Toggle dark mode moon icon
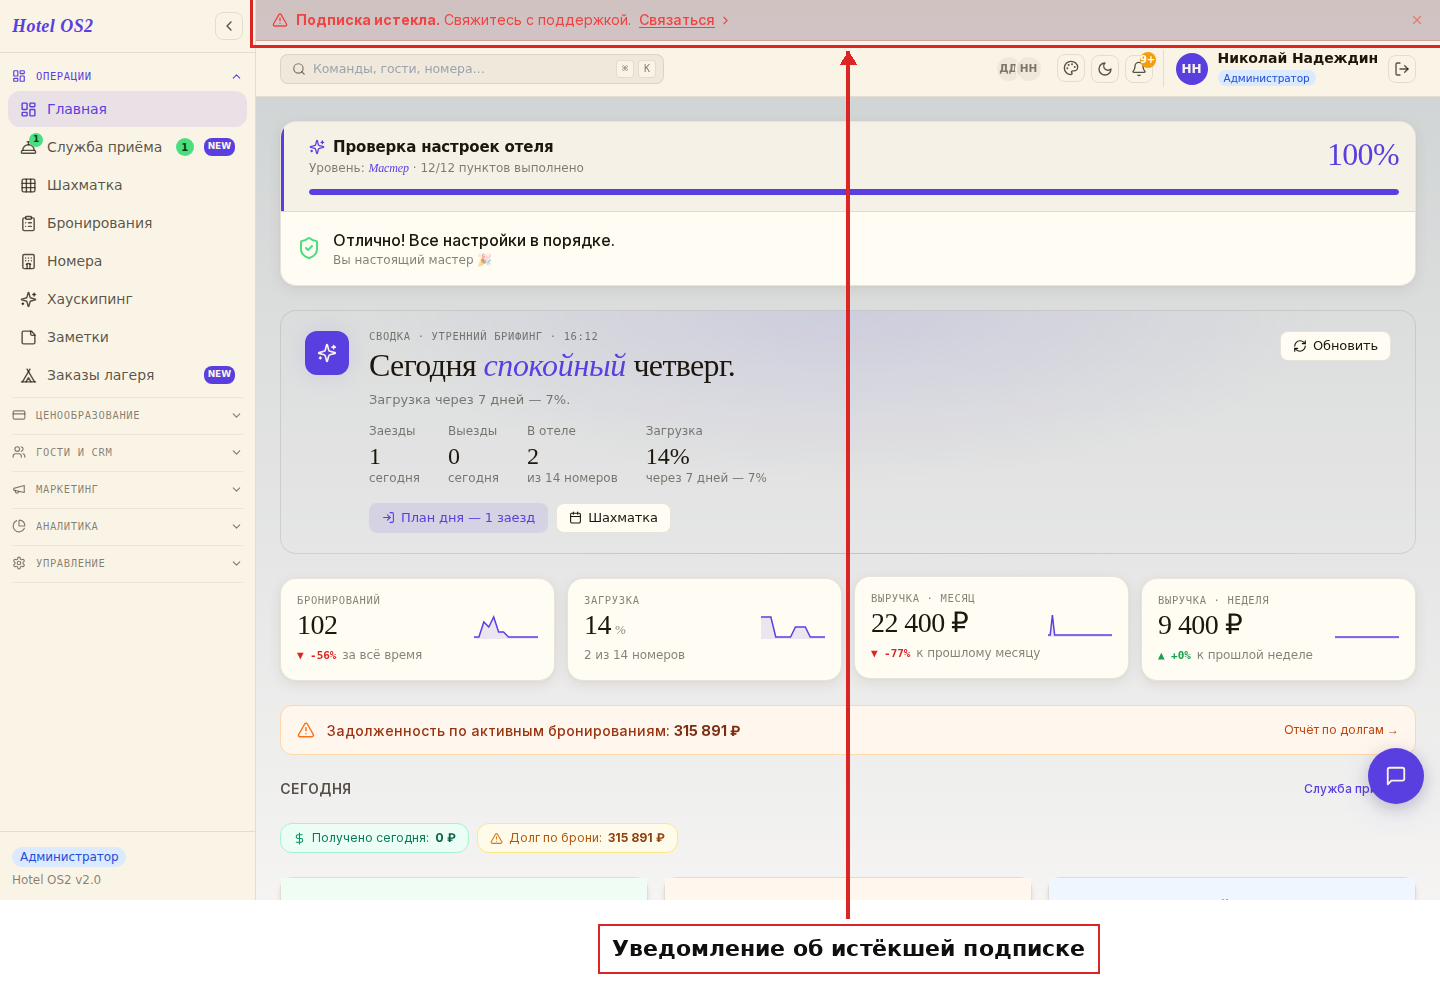 (x=1105, y=69)
